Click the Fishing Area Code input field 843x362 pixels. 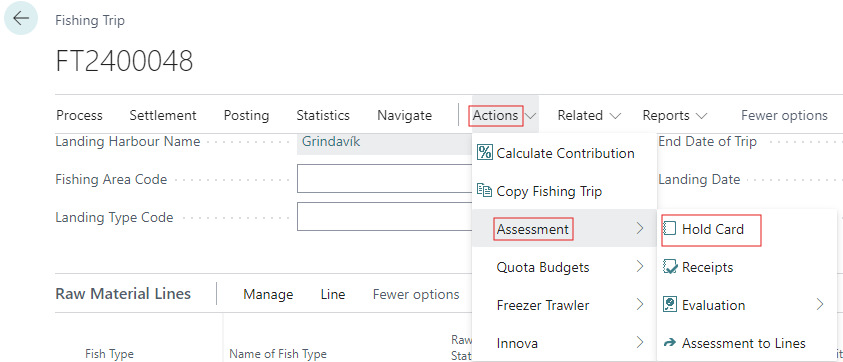pyautogui.click(x=384, y=179)
